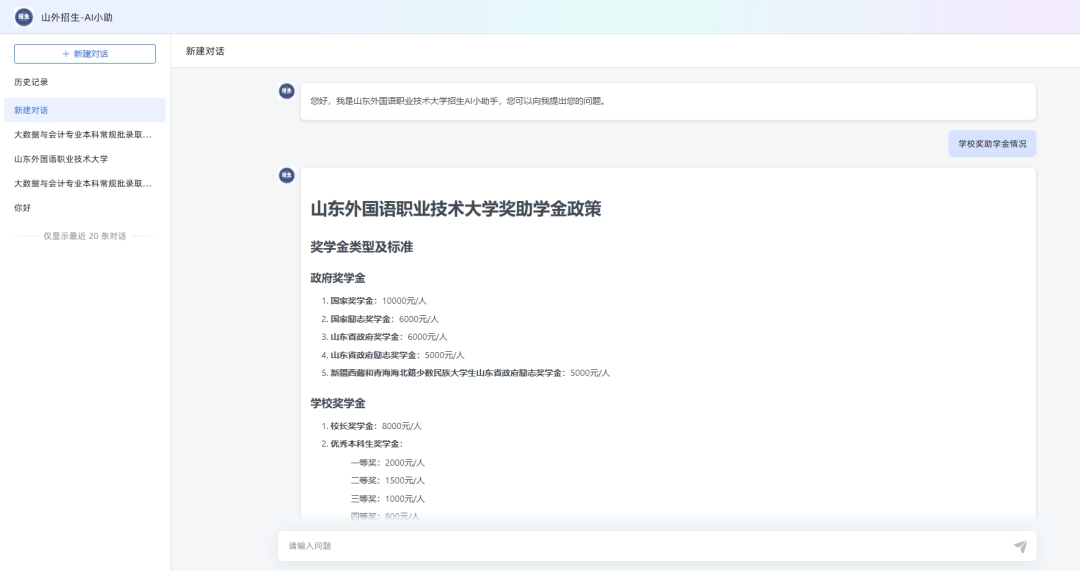The image size is (1080, 572).
Task: Click the 政府奖学金 section heading
Action: click(x=338, y=278)
